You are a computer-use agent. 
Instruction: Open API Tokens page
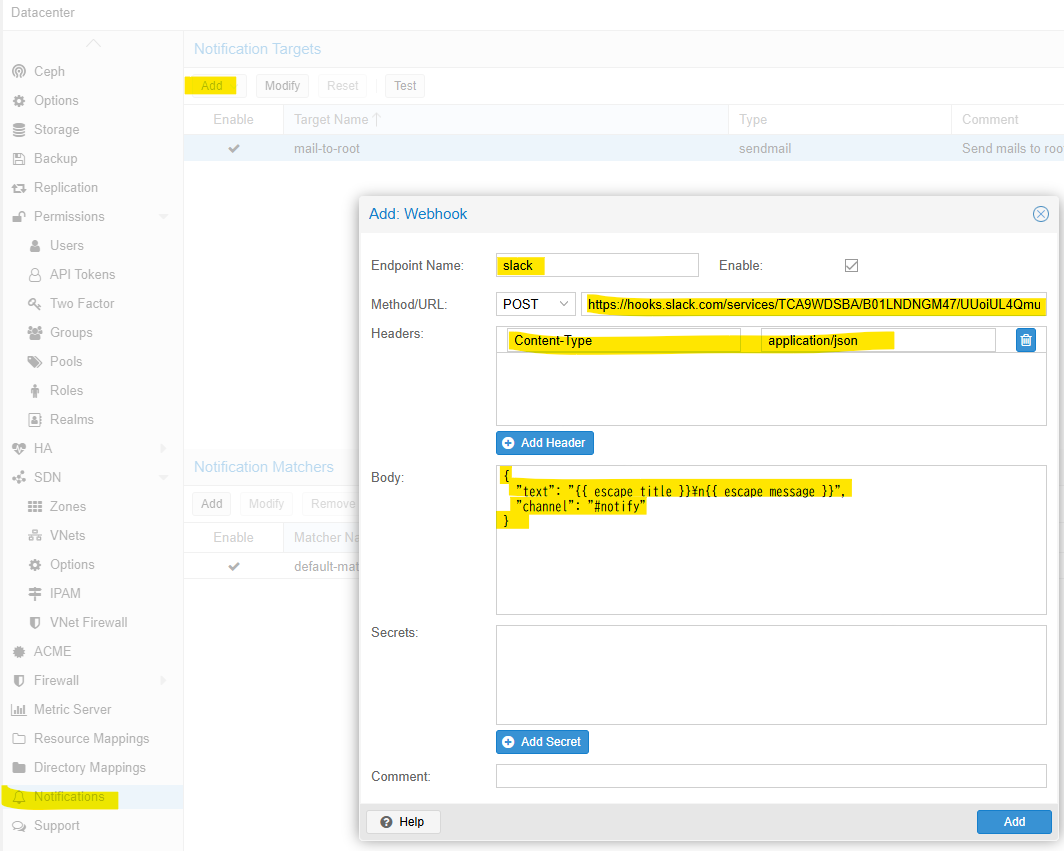pos(82,274)
